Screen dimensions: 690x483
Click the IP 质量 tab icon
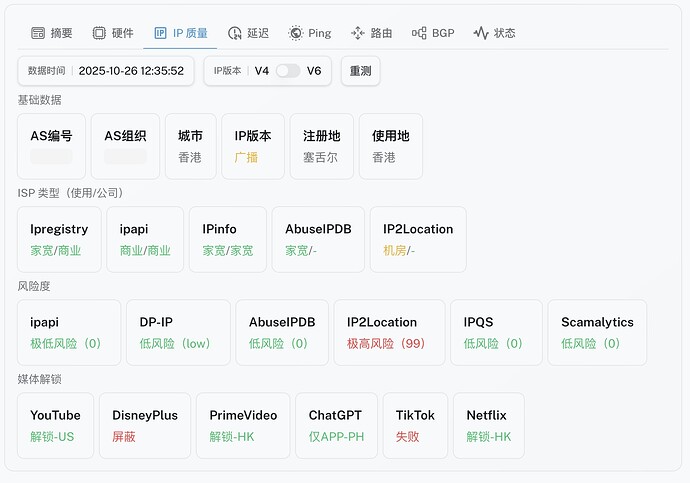pos(160,33)
